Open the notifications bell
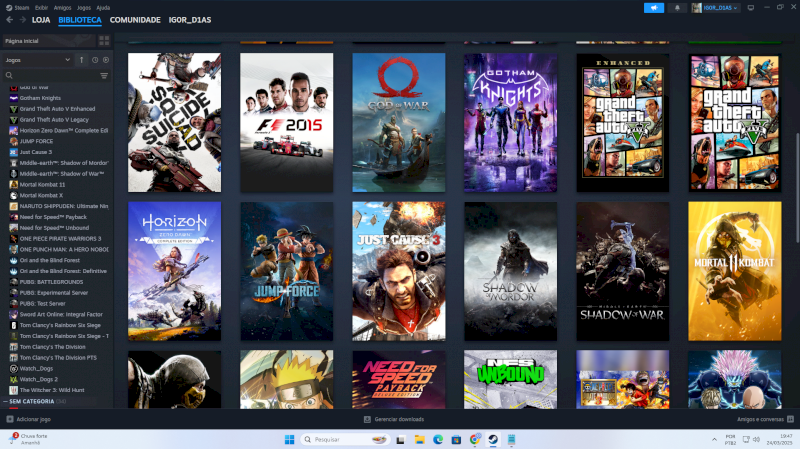The width and height of the screenshot is (800, 449). pyautogui.click(x=677, y=8)
